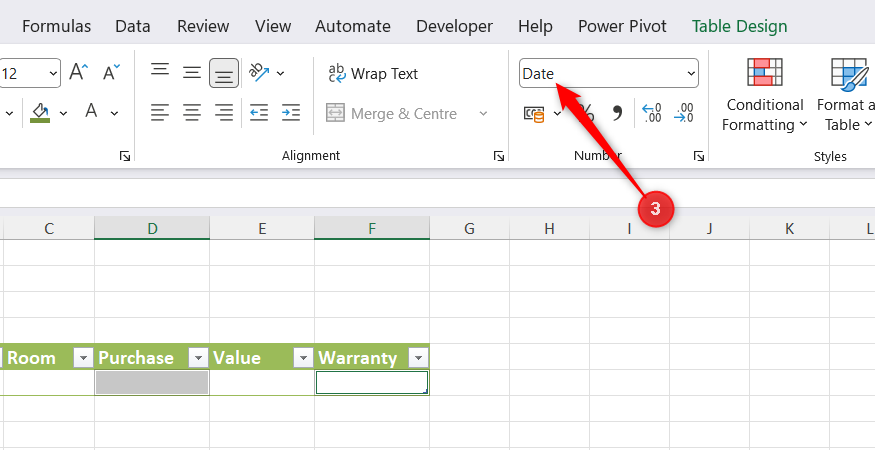The width and height of the screenshot is (875, 450).
Task: Select column H header
Action: pos(550,228)
